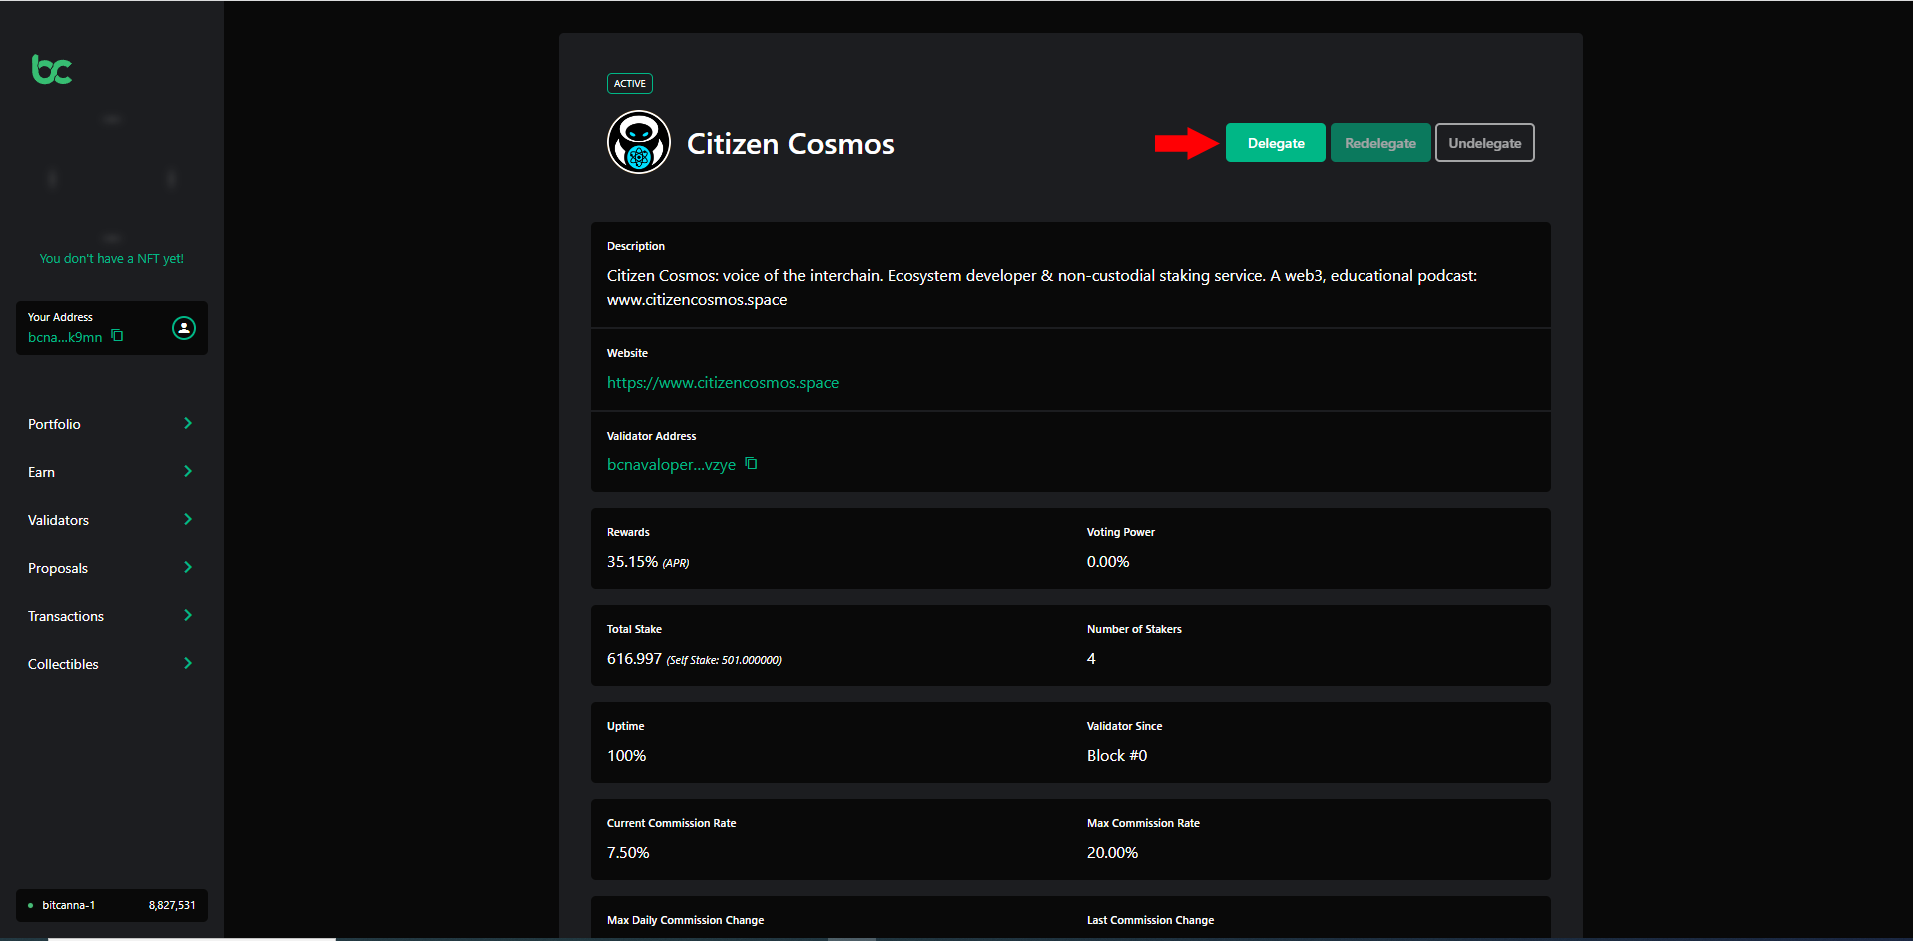This screenshot has height=941, width=1913.
Task: Click the Last Commission Change label
Action: [1150, 920]
